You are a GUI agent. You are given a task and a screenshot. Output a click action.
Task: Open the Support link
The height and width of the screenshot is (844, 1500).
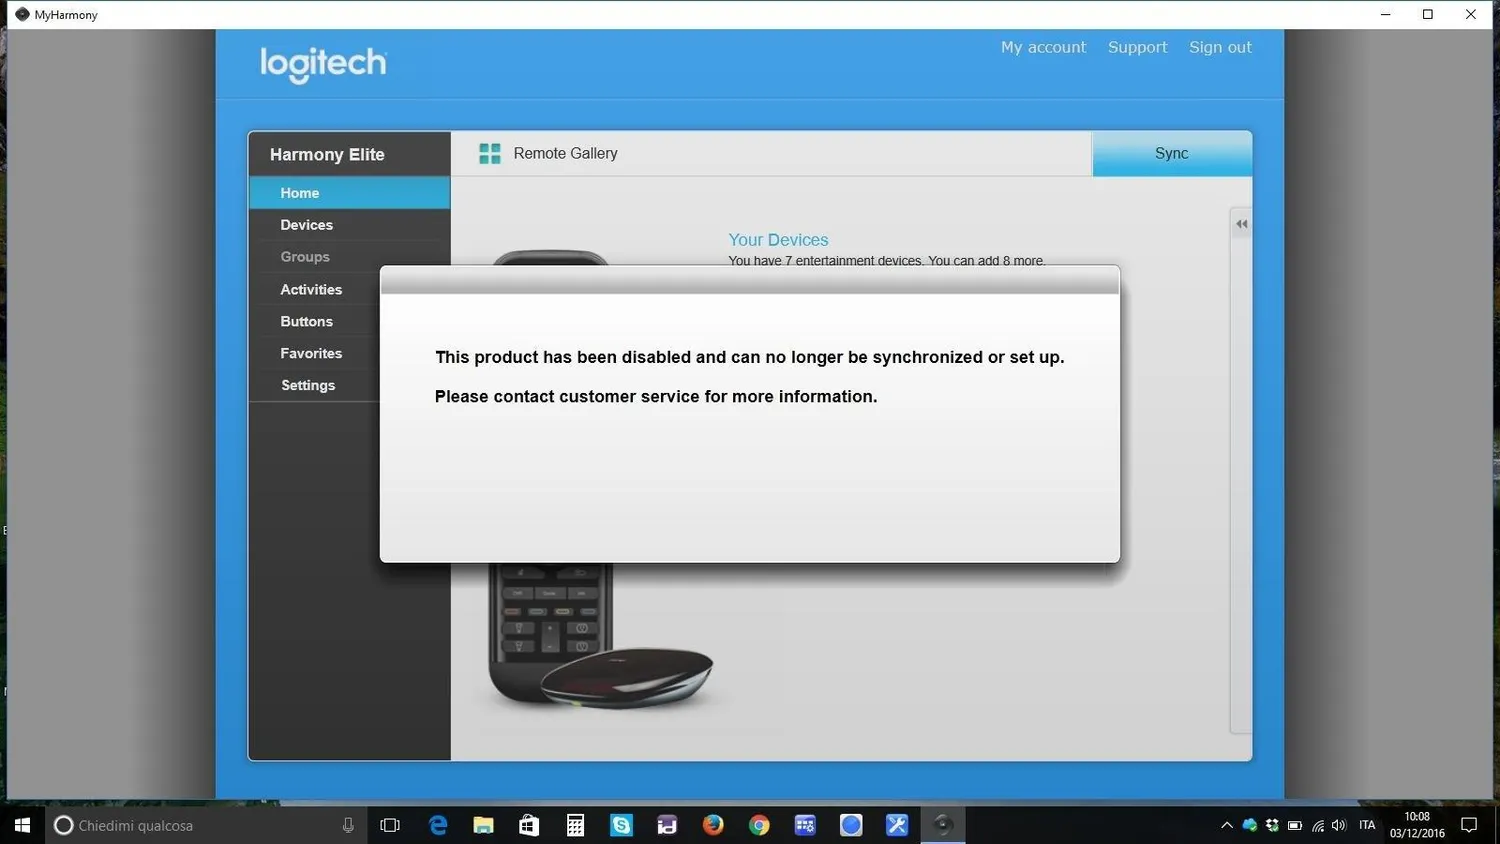(1137, 47)
